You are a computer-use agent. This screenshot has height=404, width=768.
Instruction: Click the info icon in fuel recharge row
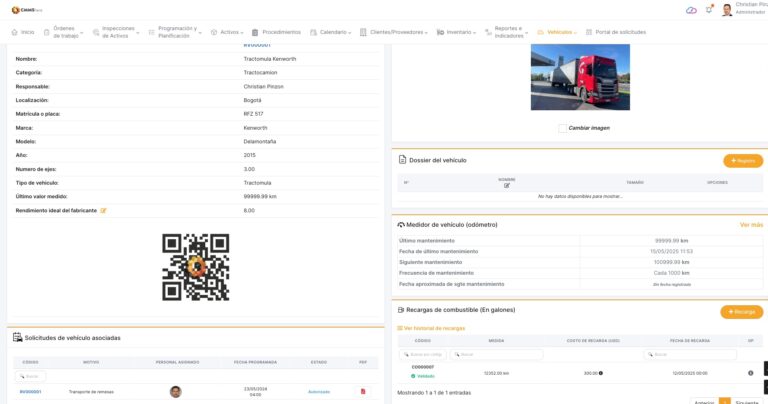pyautogui.click(x=750, y=373)
